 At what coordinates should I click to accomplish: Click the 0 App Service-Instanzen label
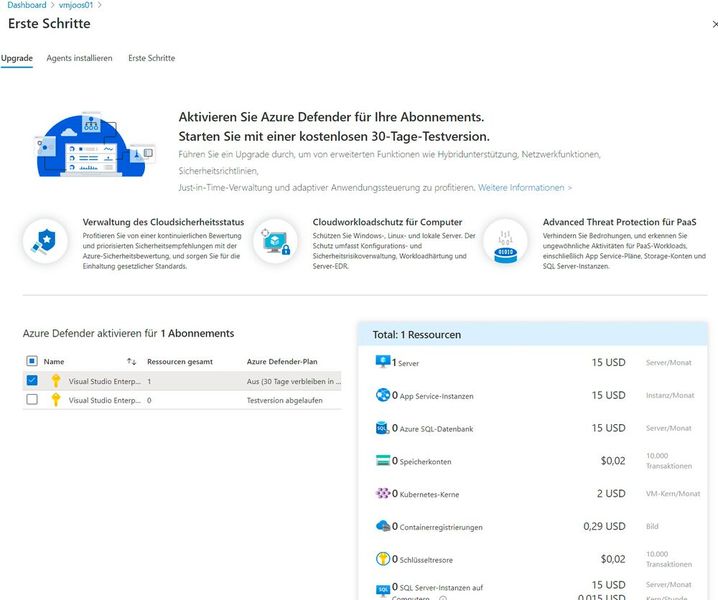click(x=433, y=396)
